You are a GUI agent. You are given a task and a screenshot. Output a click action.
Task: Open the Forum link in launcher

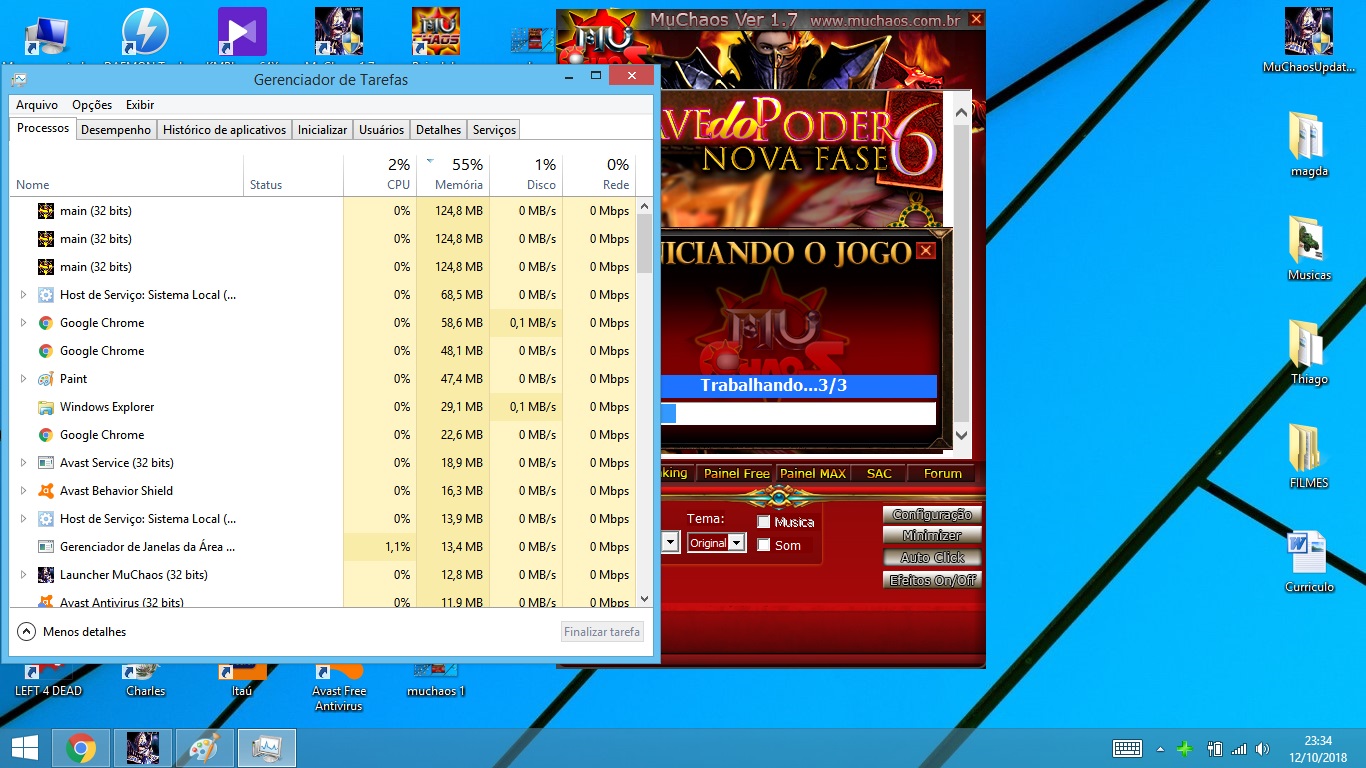[x=943, y=473]
